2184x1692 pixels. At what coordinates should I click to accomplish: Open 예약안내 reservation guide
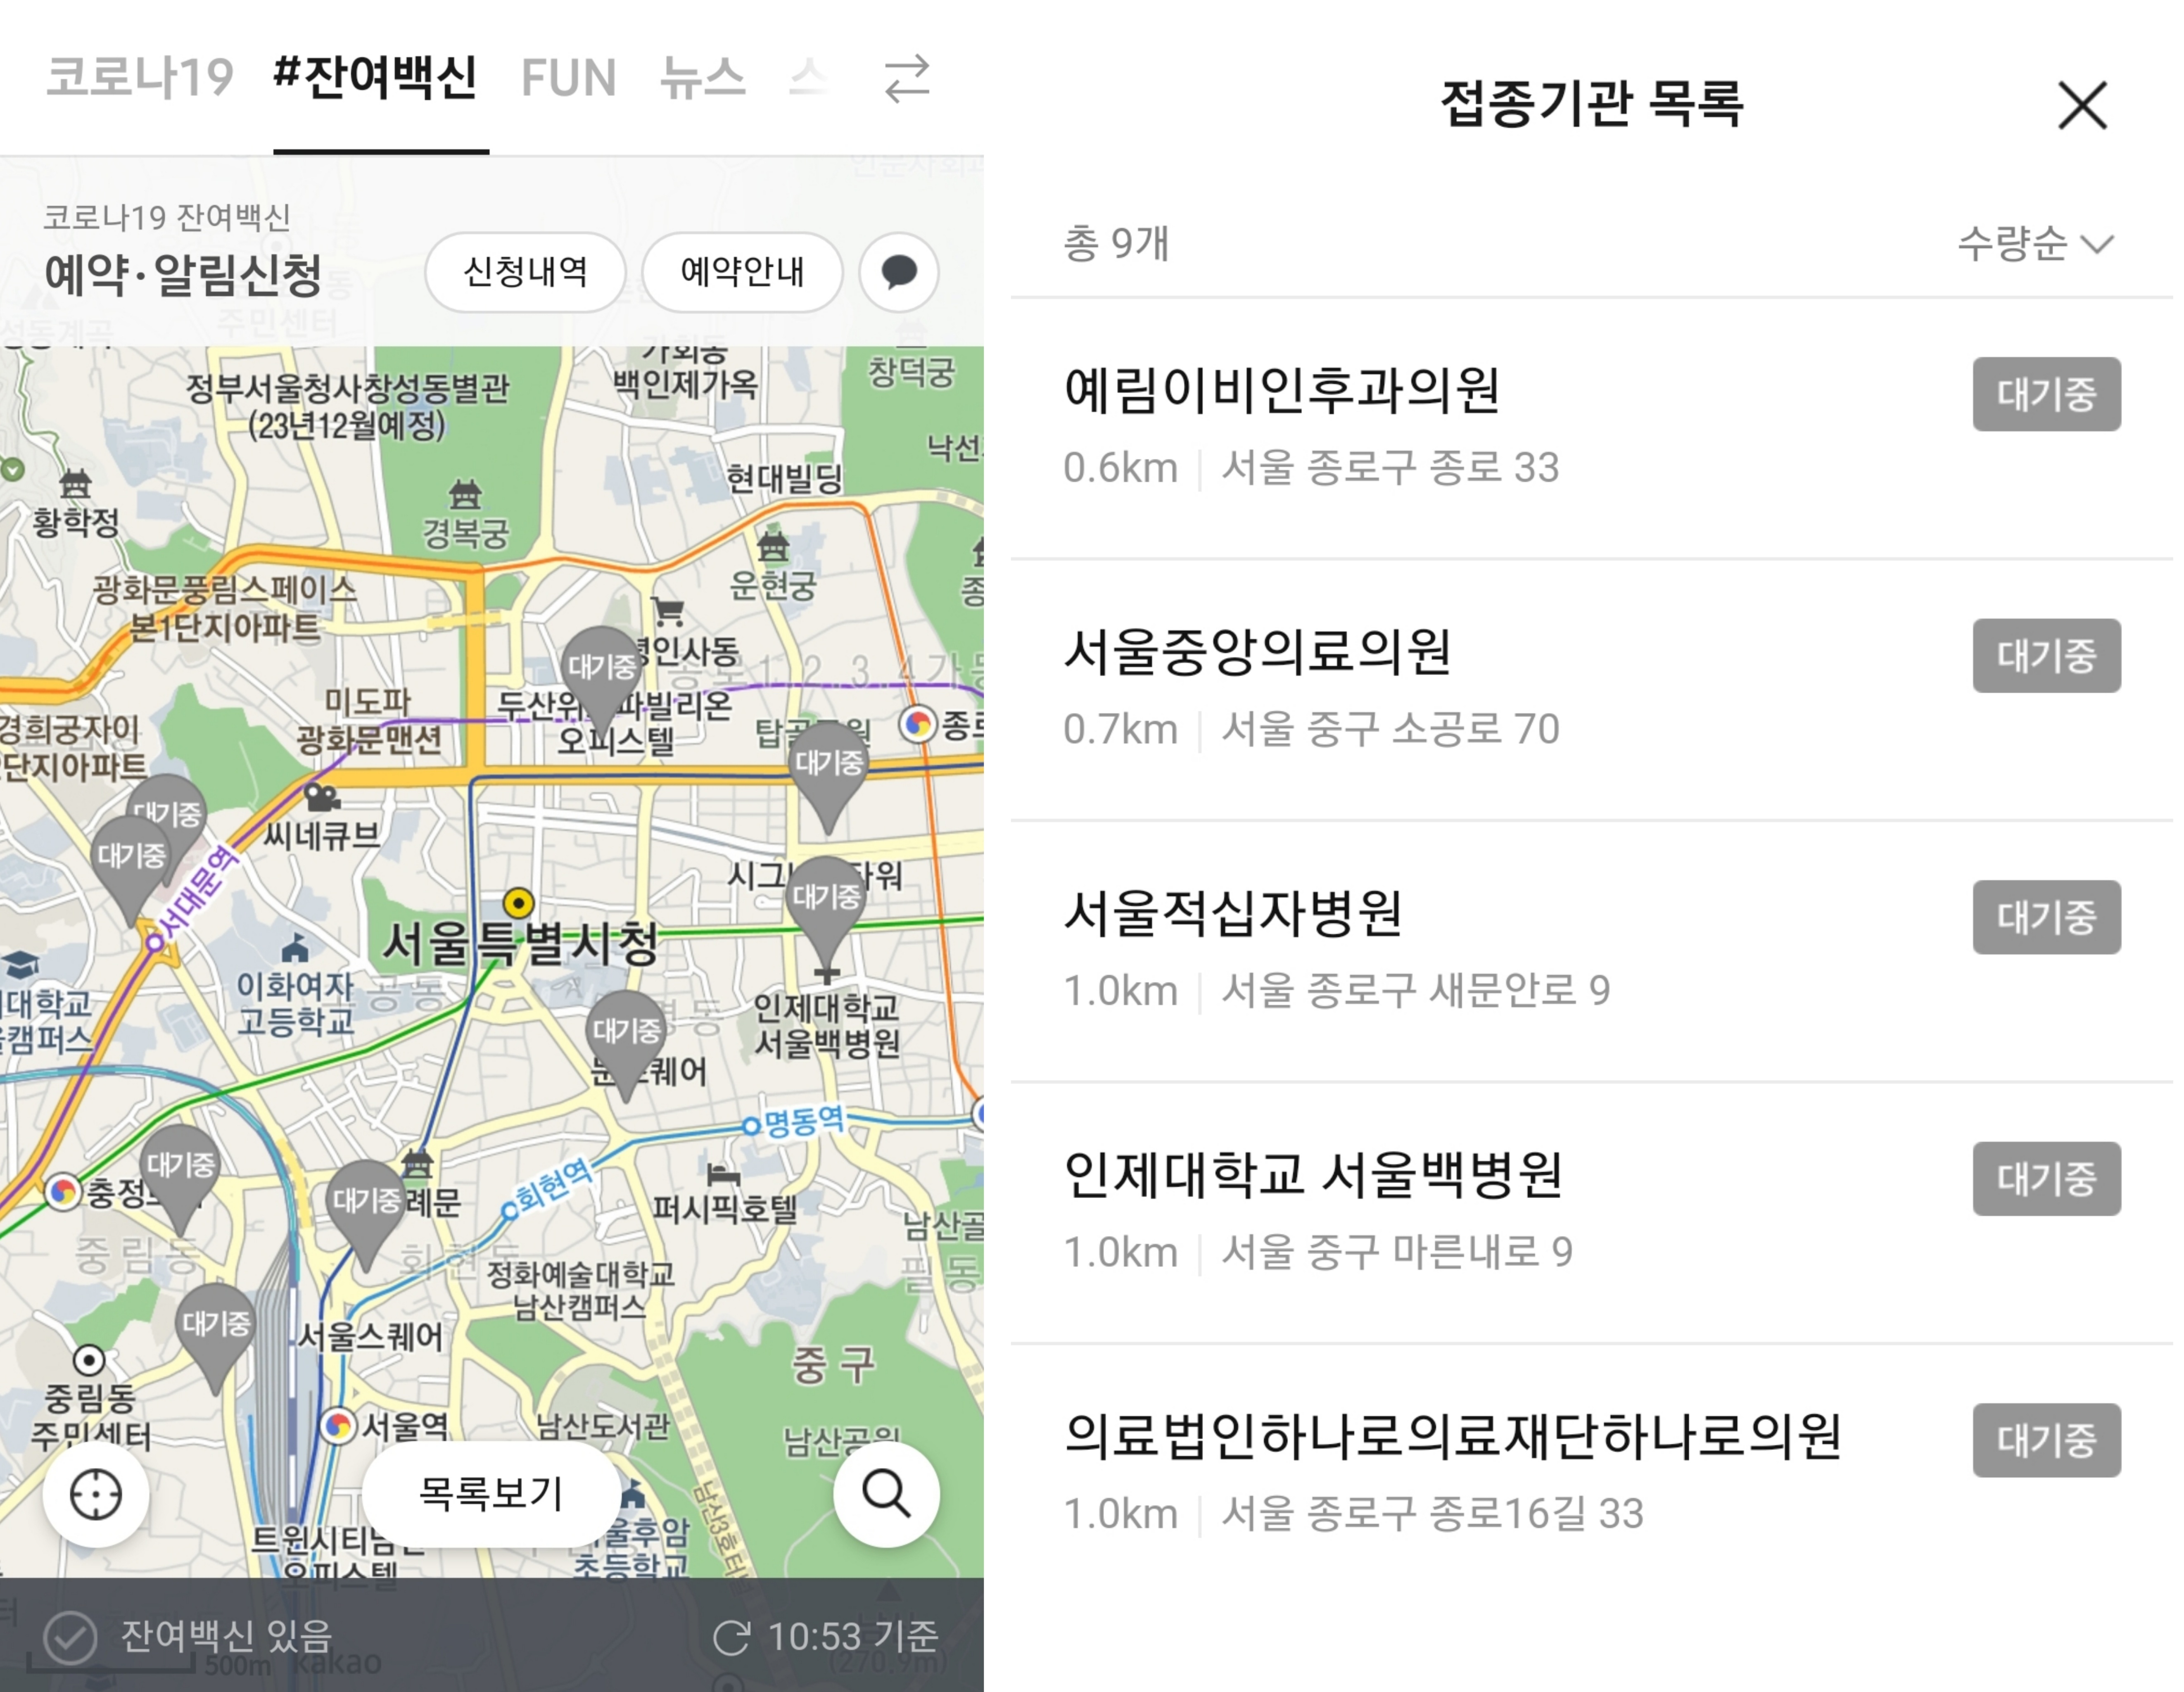[742, 272]
